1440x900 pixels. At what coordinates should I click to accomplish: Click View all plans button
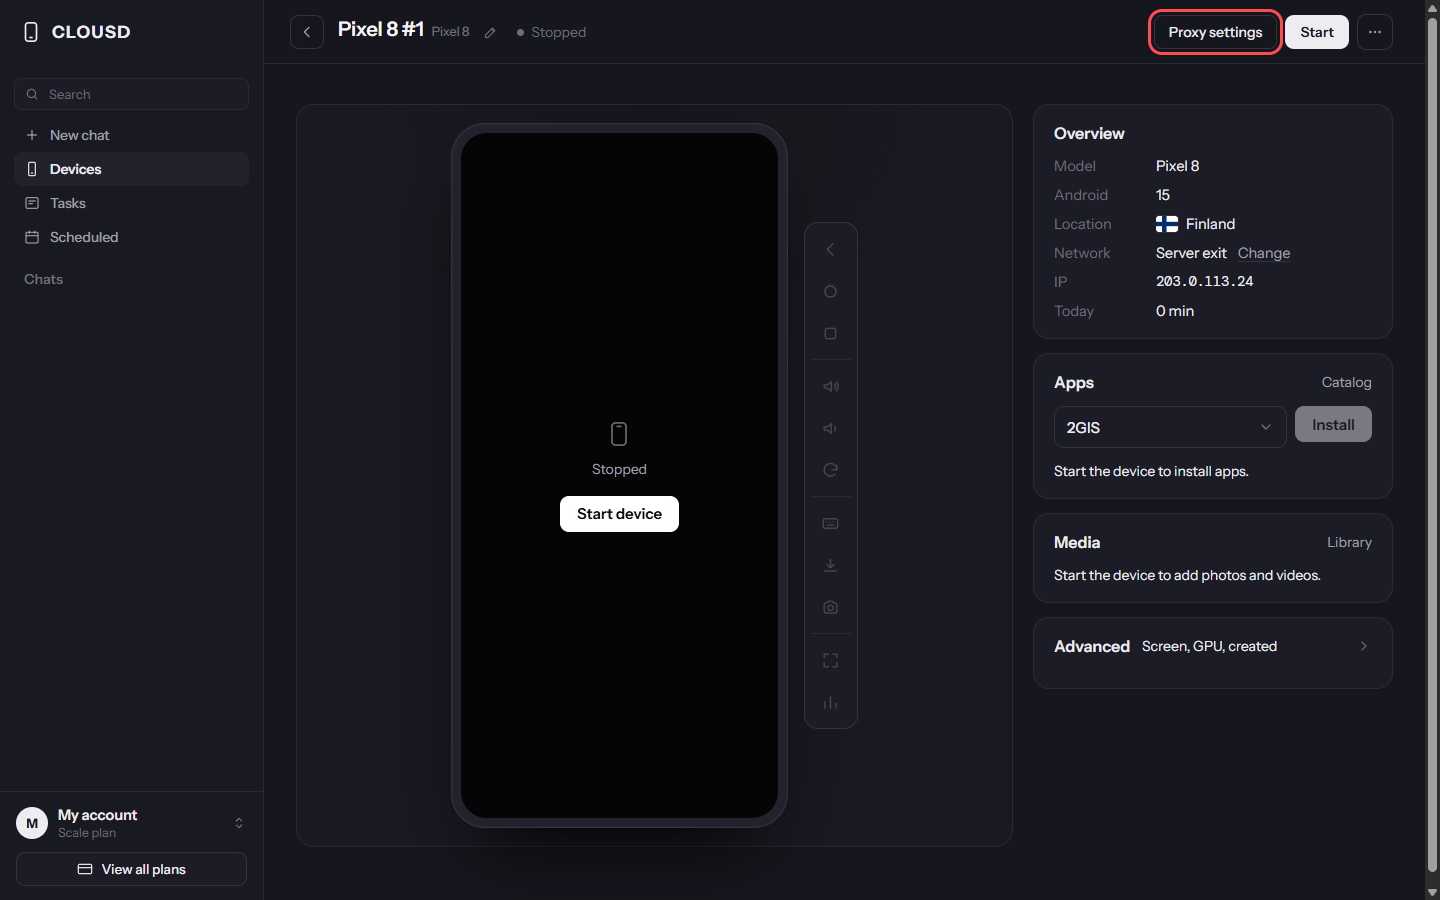point(131,869)
